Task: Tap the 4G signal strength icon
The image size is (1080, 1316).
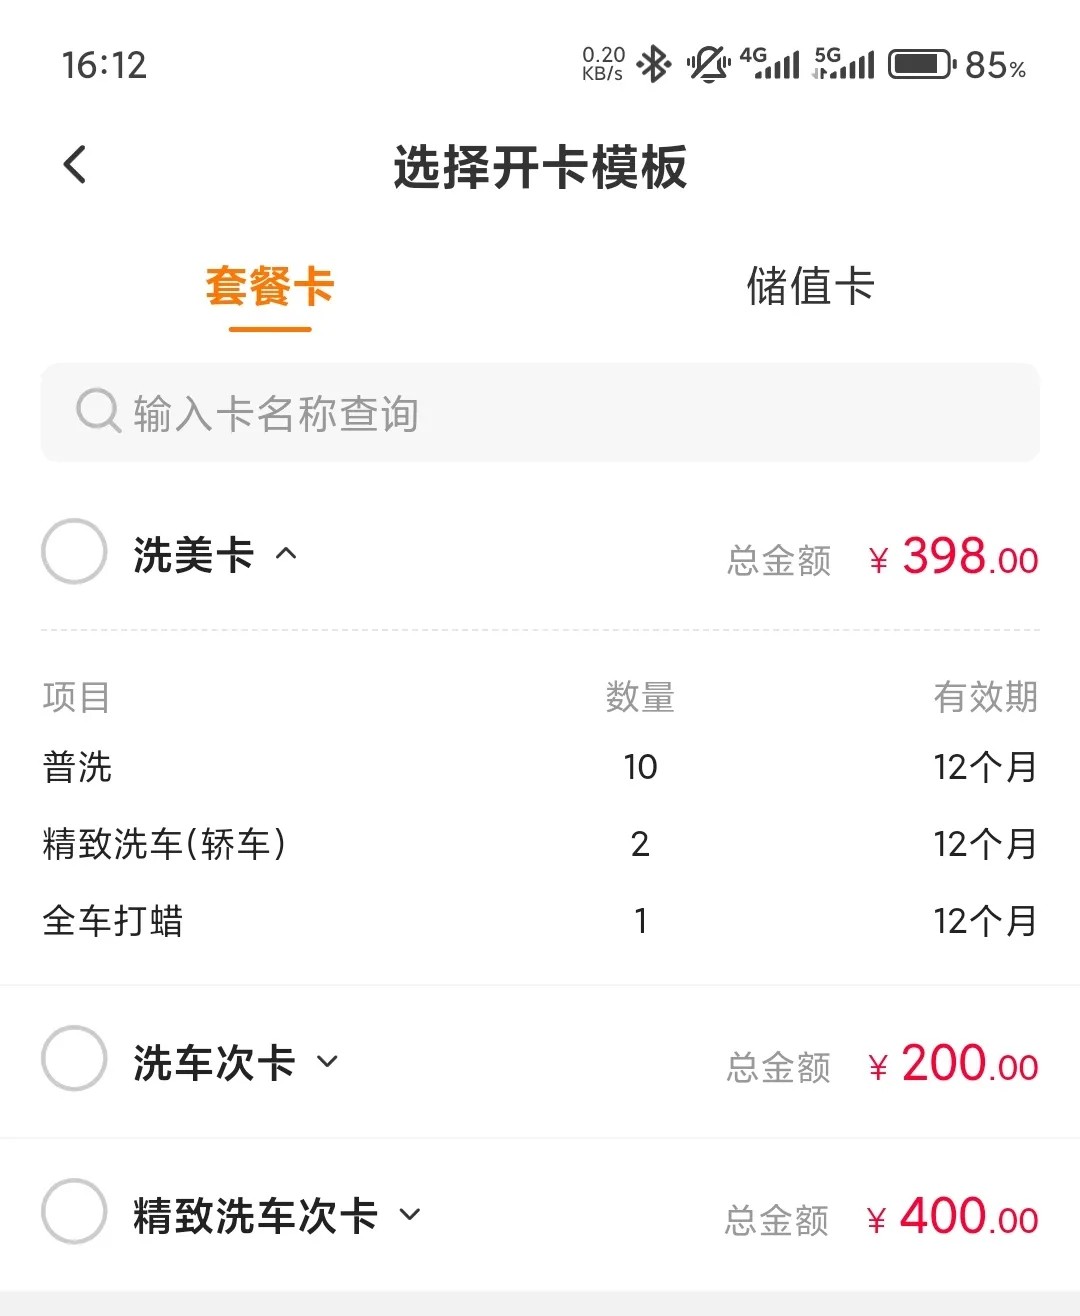Action: [770, 63]
